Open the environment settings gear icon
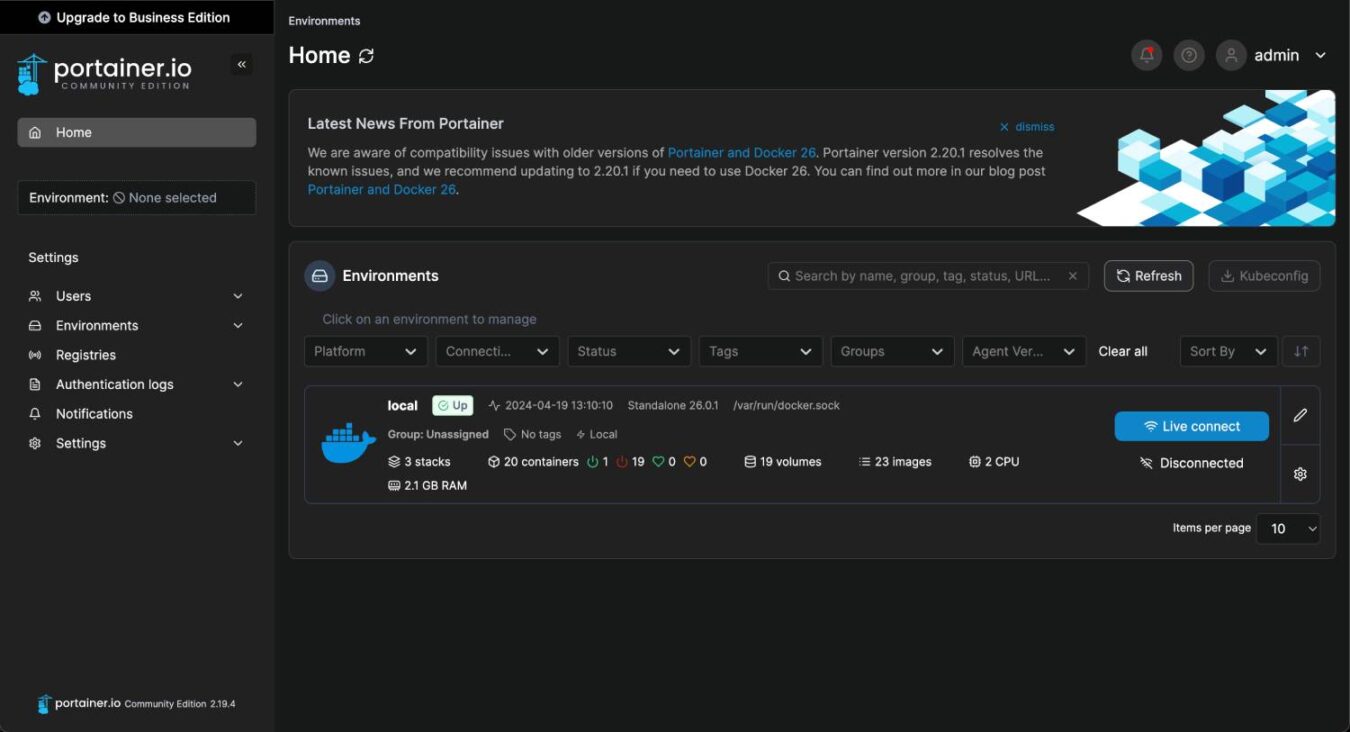1350x732 pixels. click(x=1299, y=473)
